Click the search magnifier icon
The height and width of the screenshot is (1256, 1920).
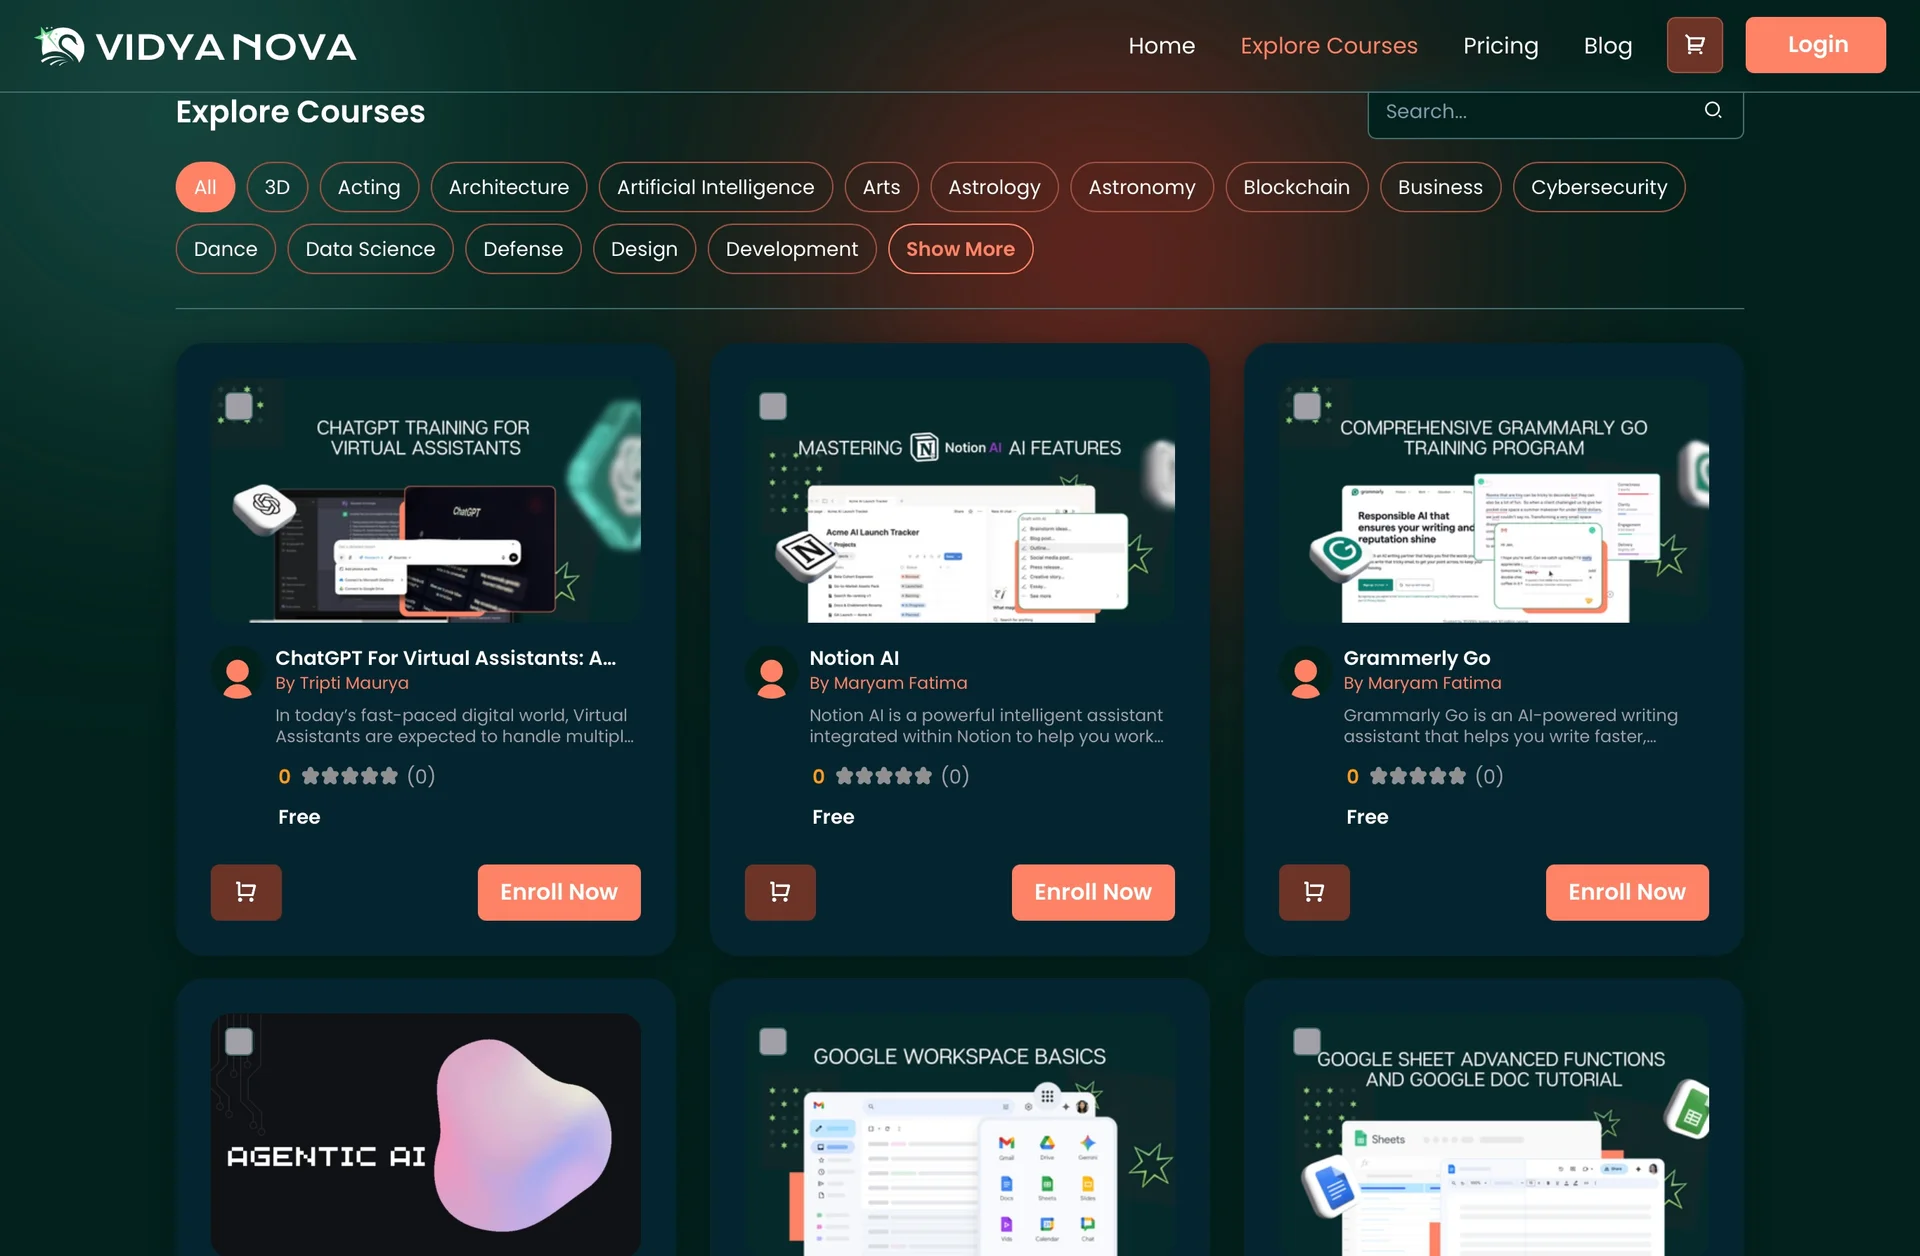pyautogui.click(x=1713, y=110)
